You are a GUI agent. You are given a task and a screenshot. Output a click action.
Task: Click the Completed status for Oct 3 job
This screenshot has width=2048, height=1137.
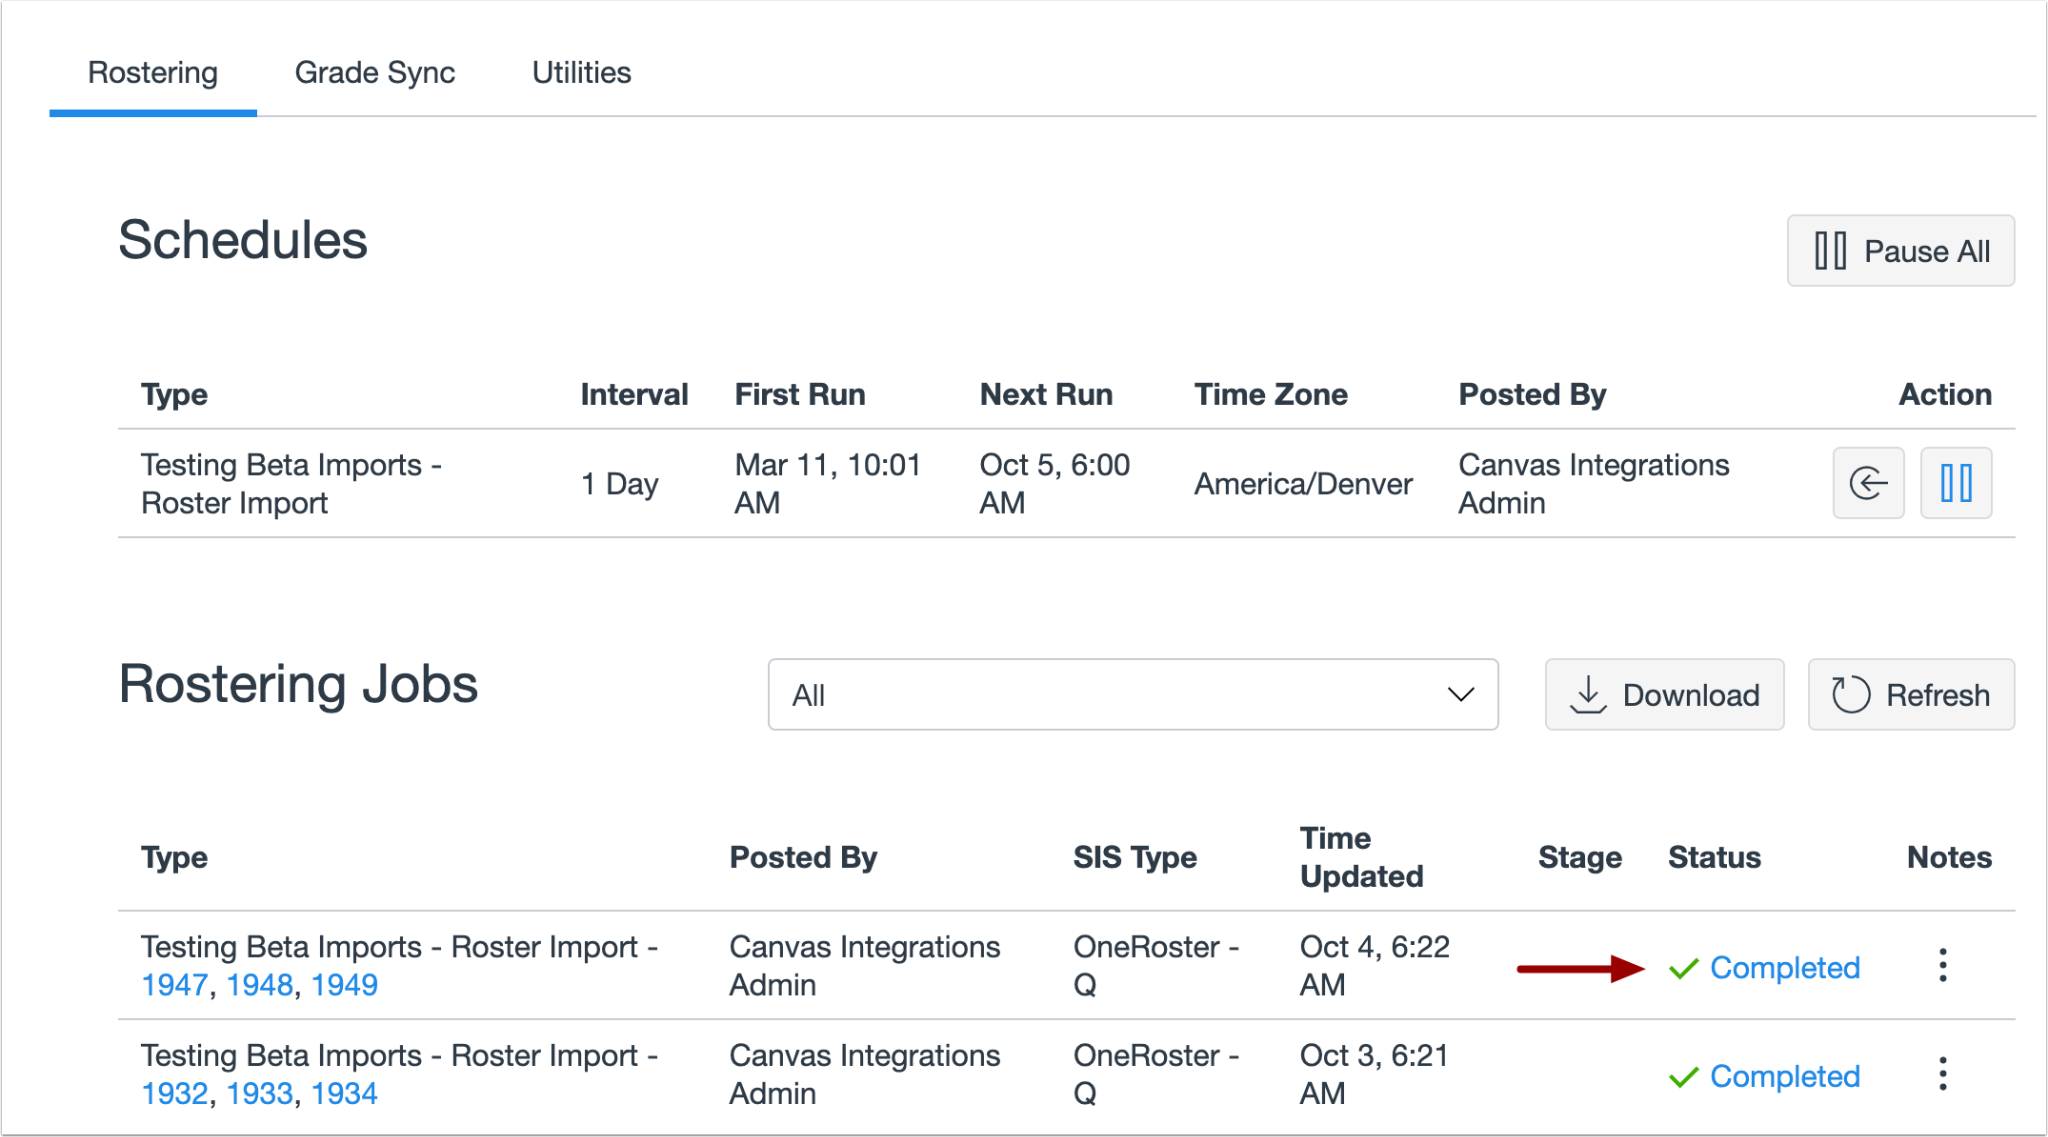pos(1783,1077)
